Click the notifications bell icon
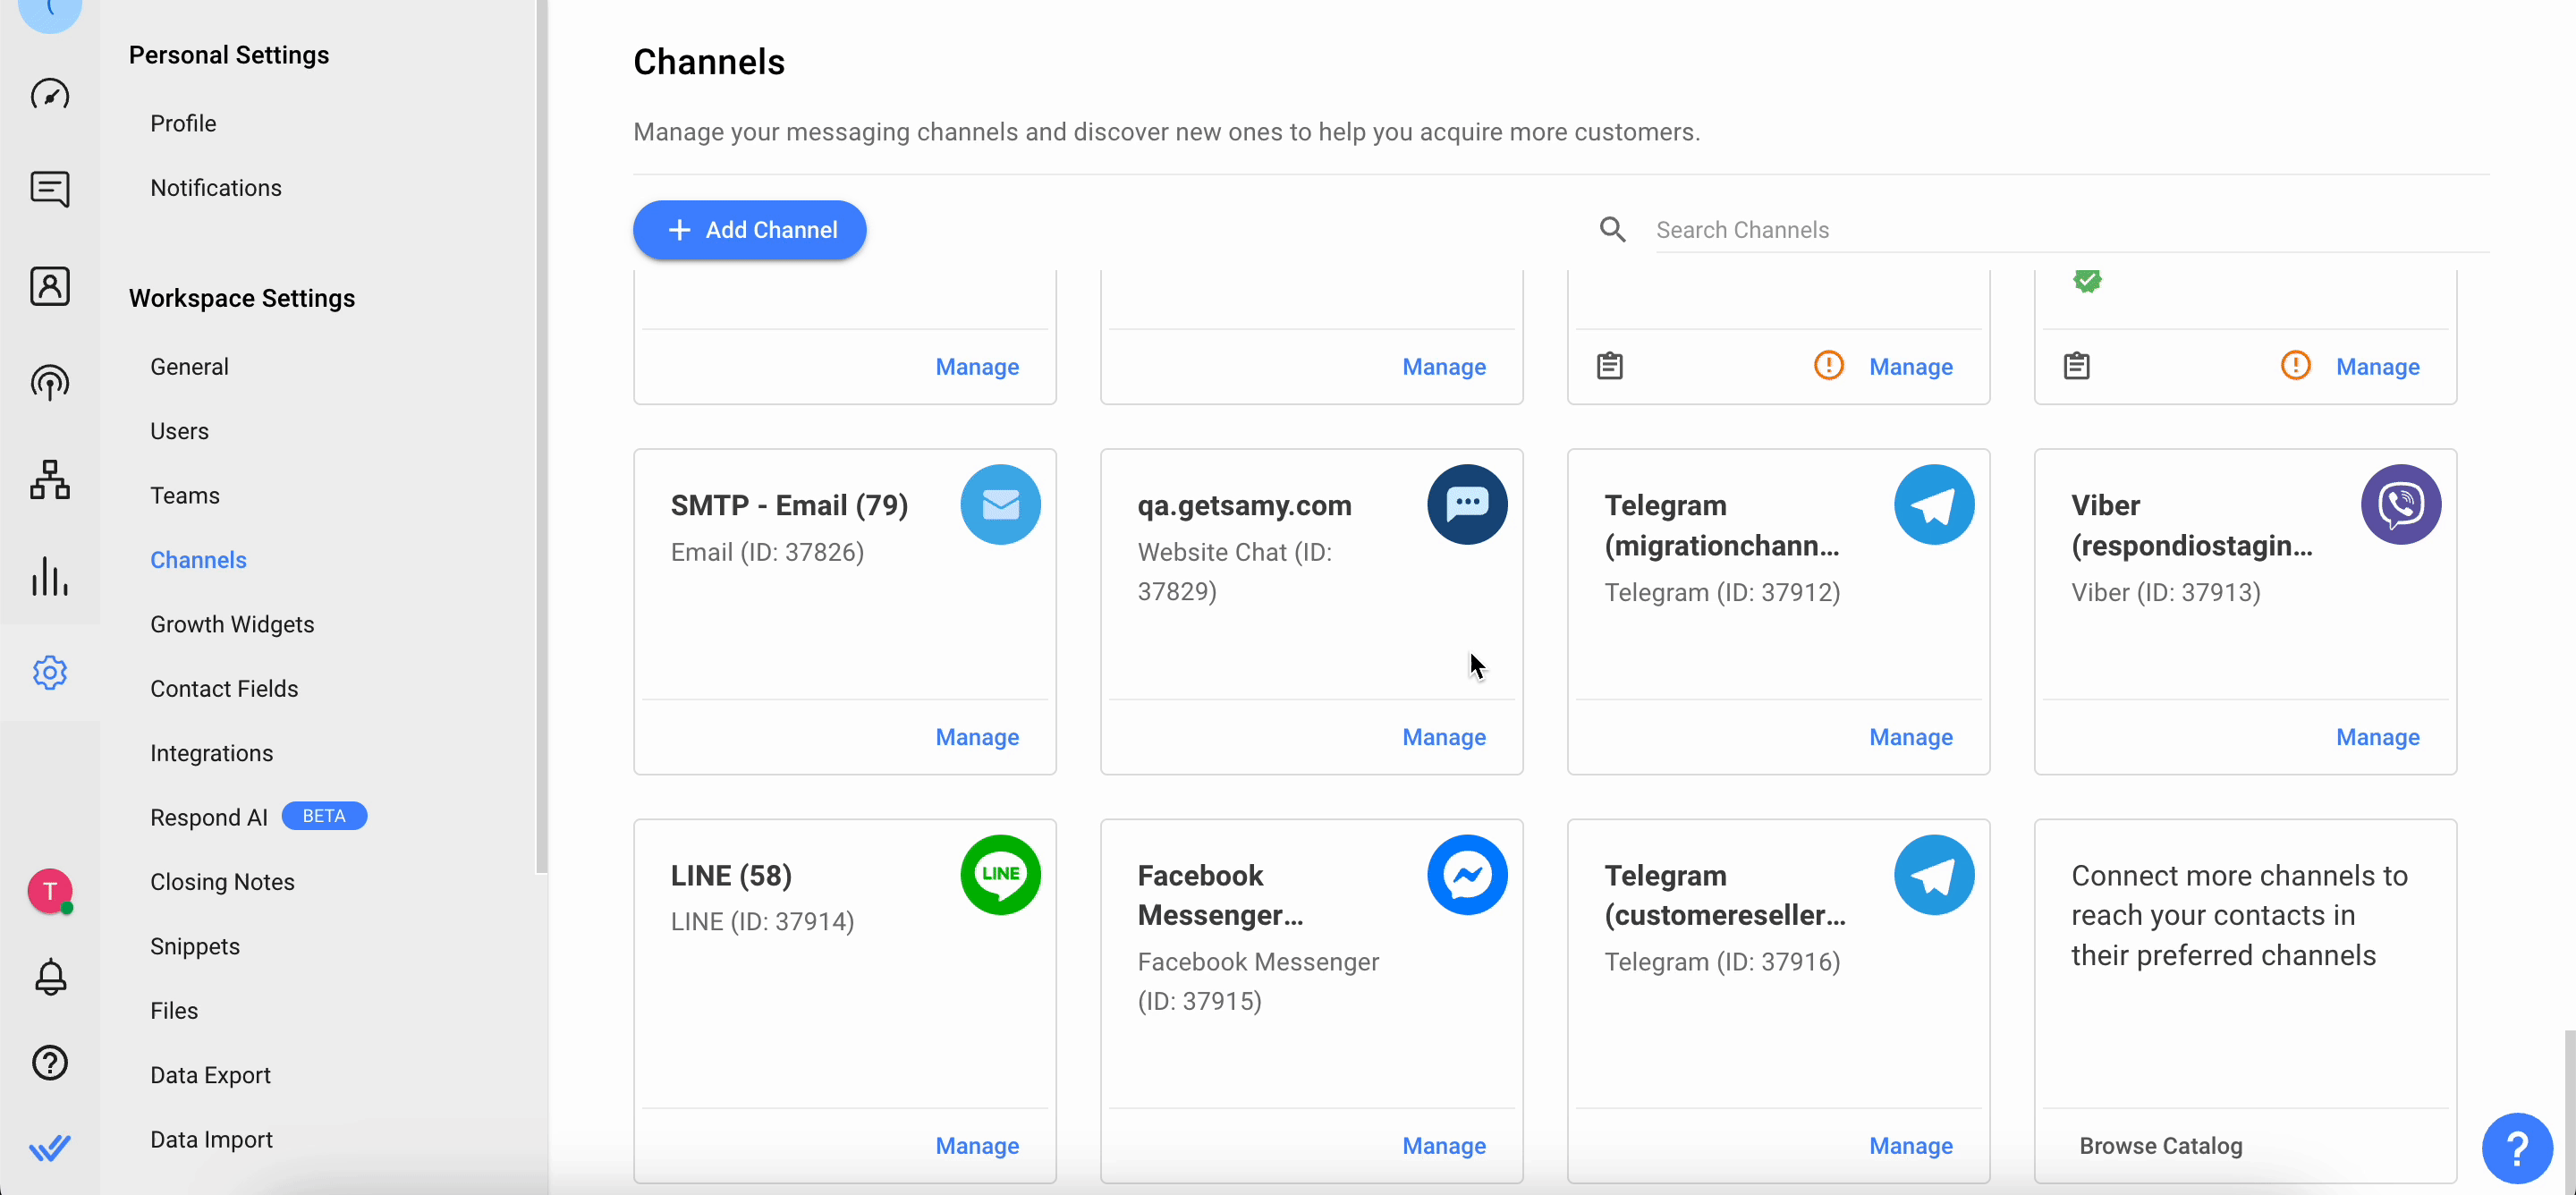 (x=50, y=976)
